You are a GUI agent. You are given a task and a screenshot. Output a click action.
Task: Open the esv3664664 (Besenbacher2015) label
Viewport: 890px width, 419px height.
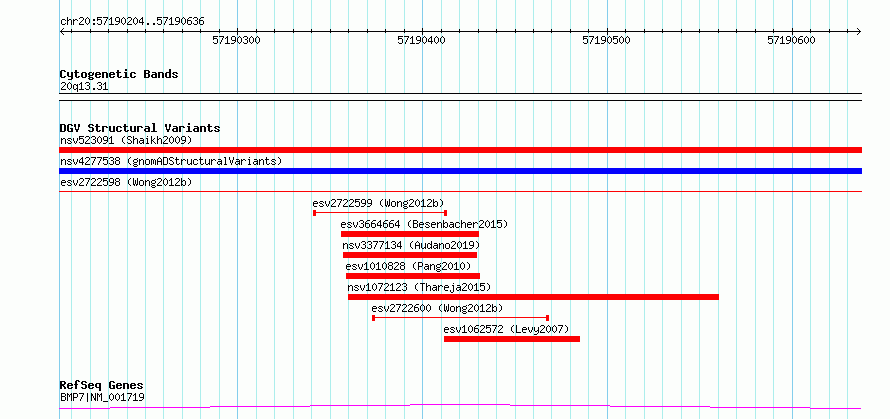[424, 224]
